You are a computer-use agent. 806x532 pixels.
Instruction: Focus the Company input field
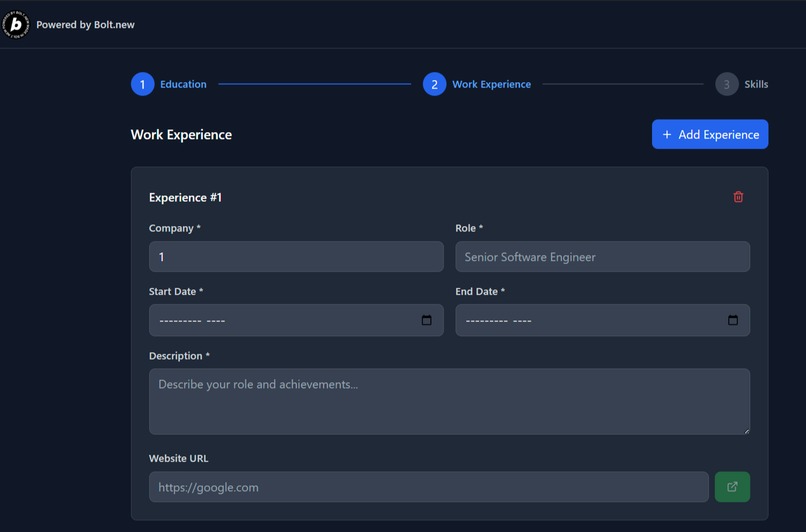(x=296, y=256)
